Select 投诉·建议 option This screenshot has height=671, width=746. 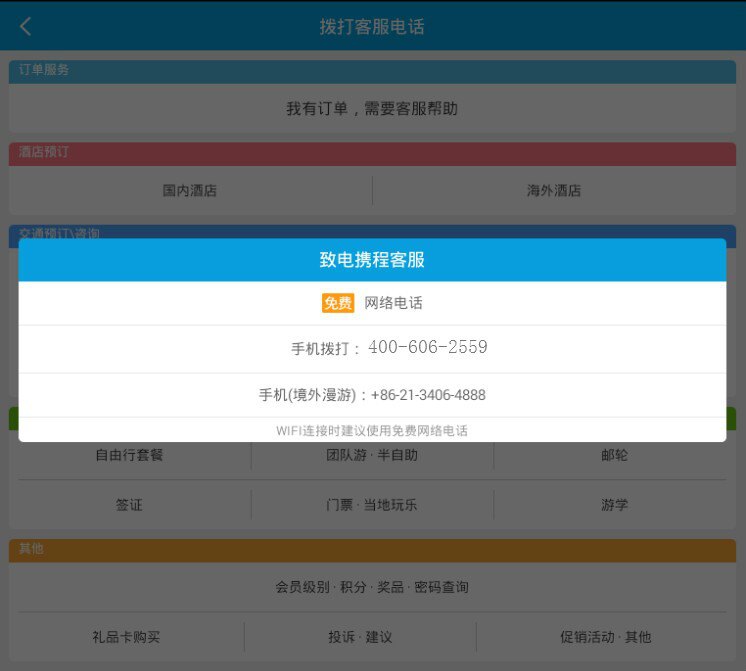pyautogui.click(x=360, y=637)
